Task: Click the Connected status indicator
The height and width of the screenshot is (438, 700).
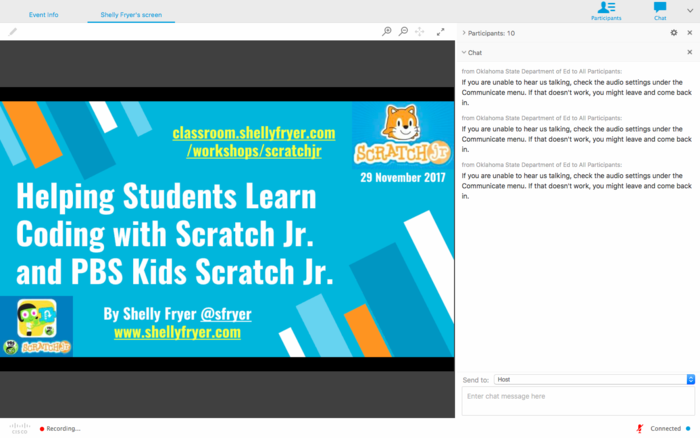Action: coord(669,428)
